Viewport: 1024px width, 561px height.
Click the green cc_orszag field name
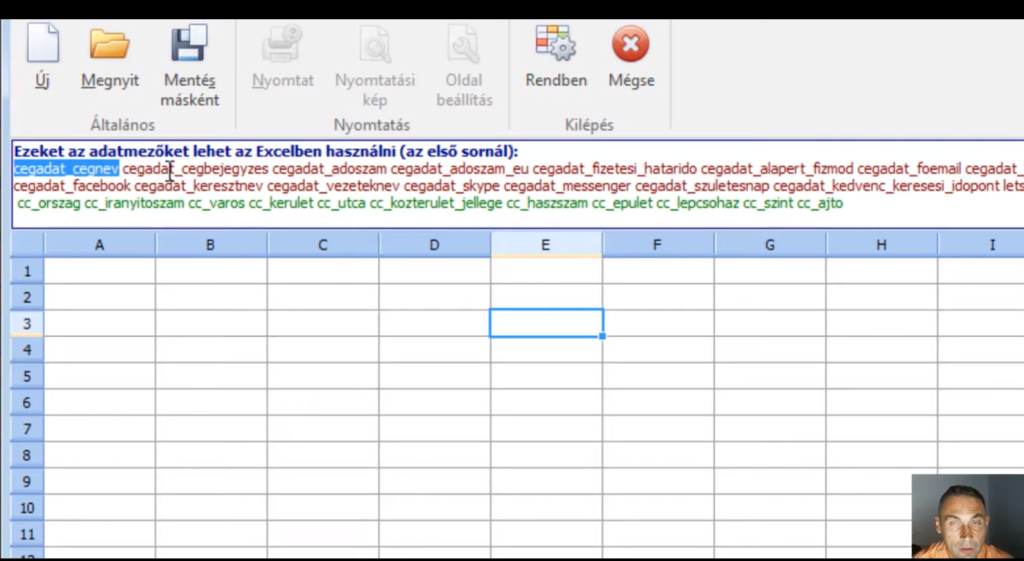pos(49,203)
